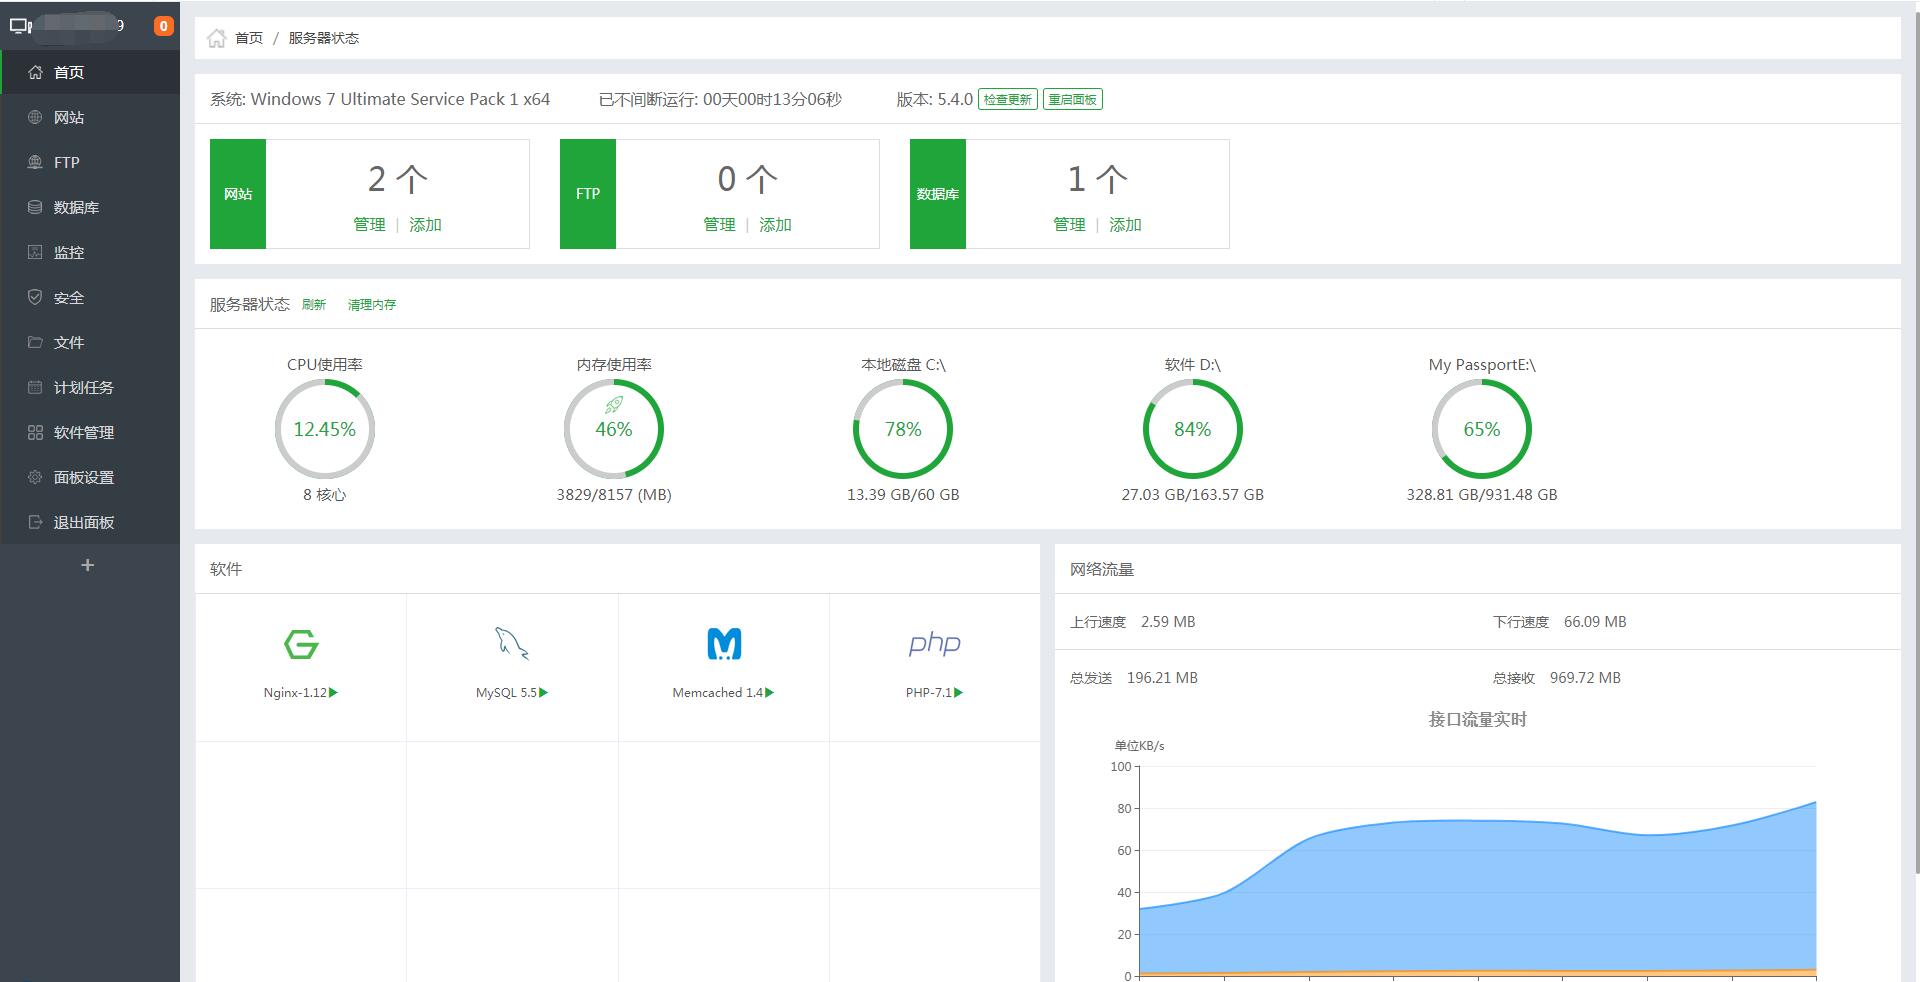Open the 数据库 sidebar menu item
This screenshot has height=982, width=1920.
pyautogui.click(x=90, y=207)
